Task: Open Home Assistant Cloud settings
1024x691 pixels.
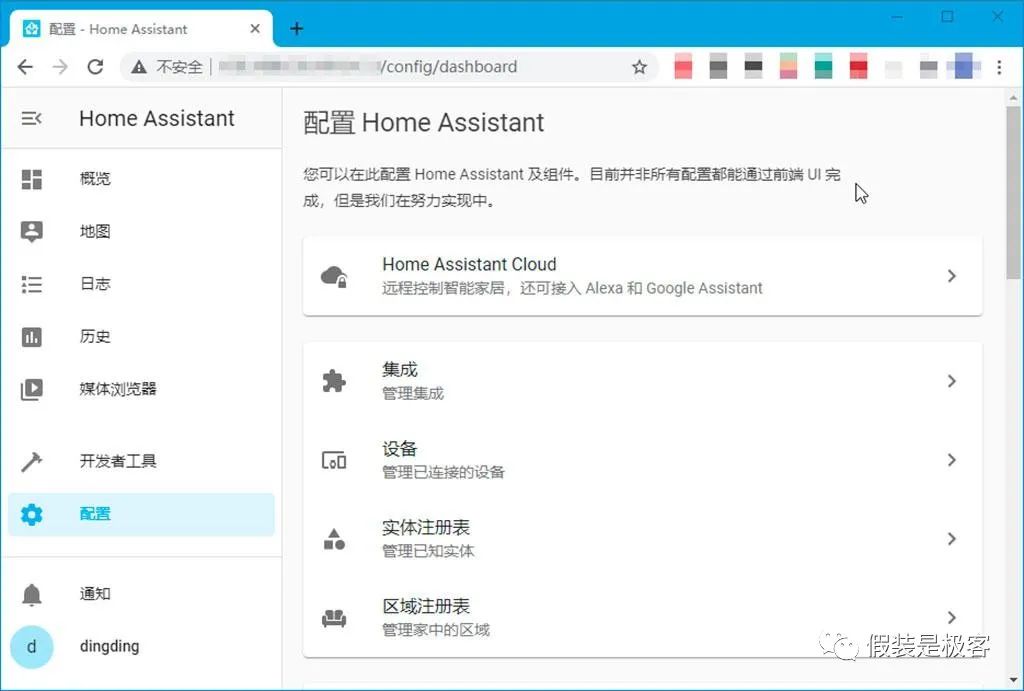Action: 643,276
